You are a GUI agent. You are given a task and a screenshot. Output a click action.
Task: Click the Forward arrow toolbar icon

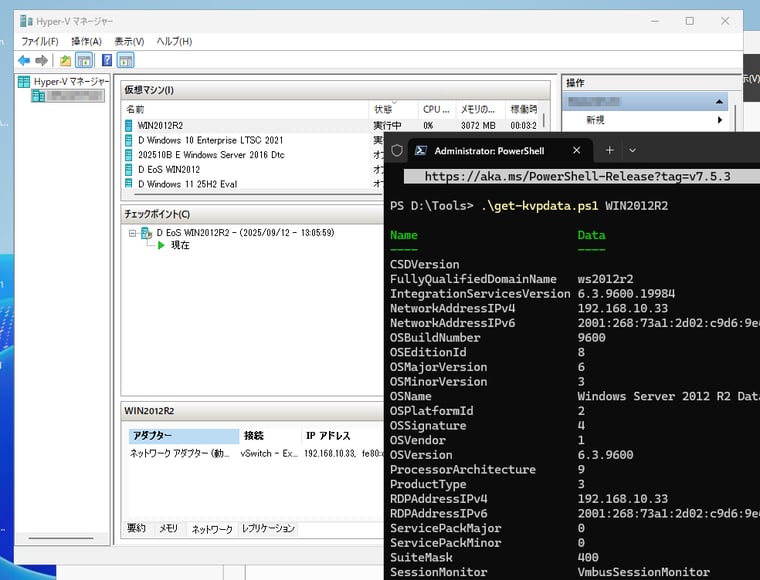click(x=42, y=60)
